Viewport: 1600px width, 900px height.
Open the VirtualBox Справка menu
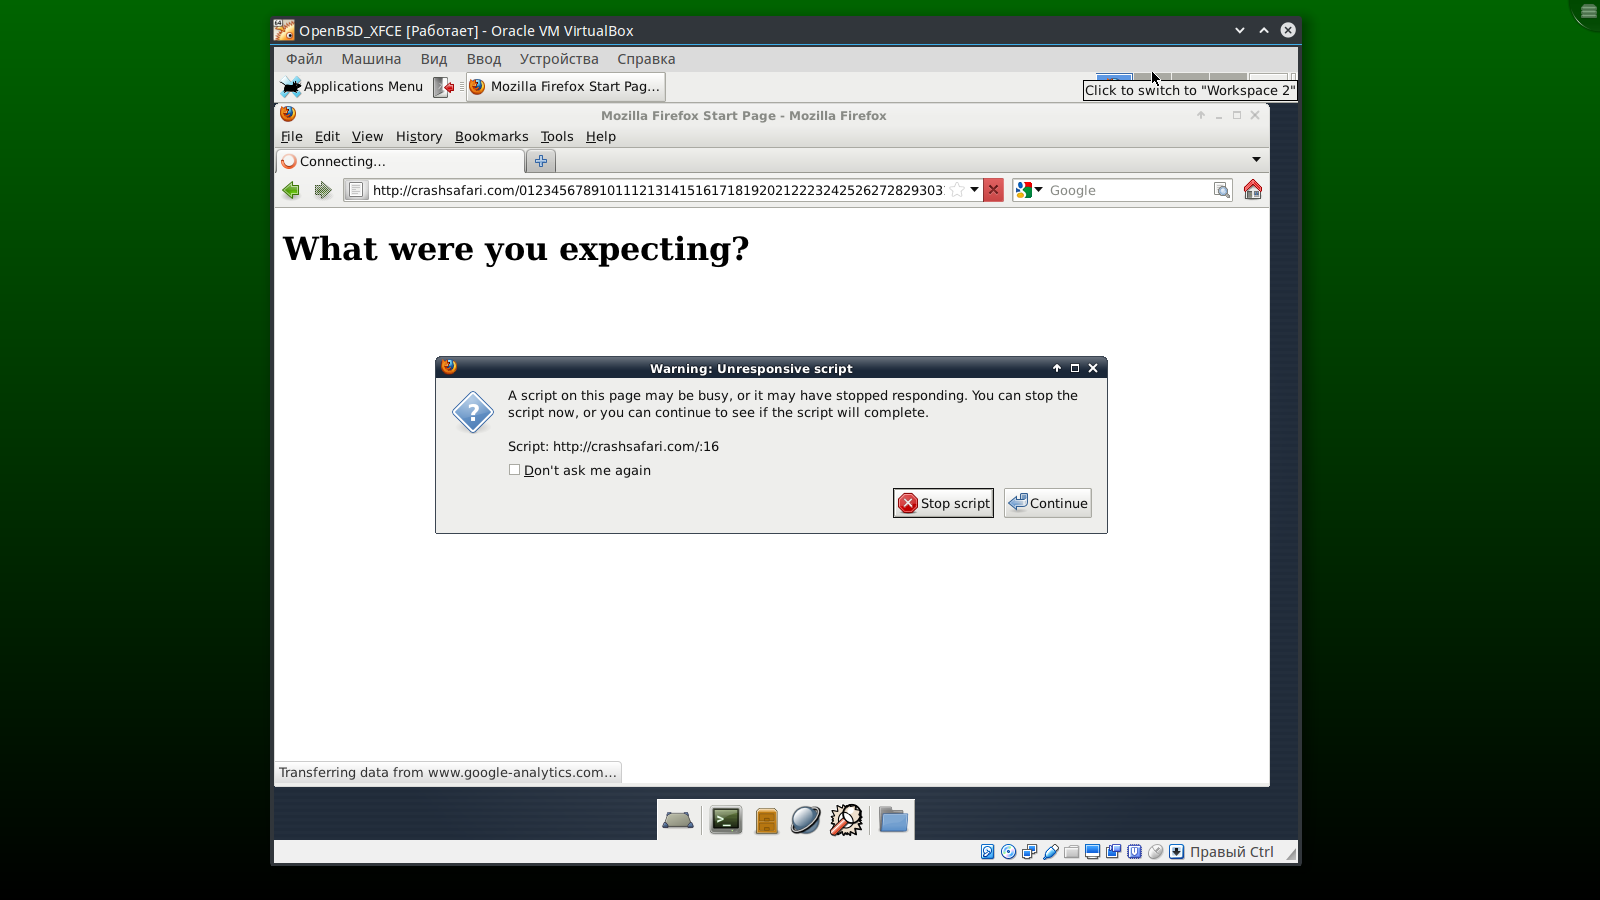point(646,59)
